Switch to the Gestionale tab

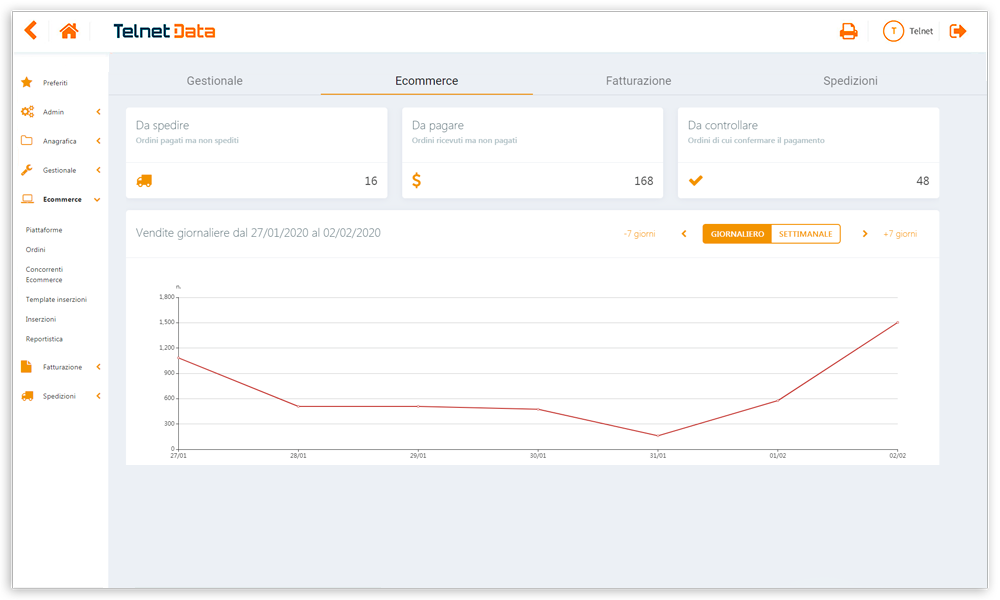pyautogui.click(x=214, y=81)
